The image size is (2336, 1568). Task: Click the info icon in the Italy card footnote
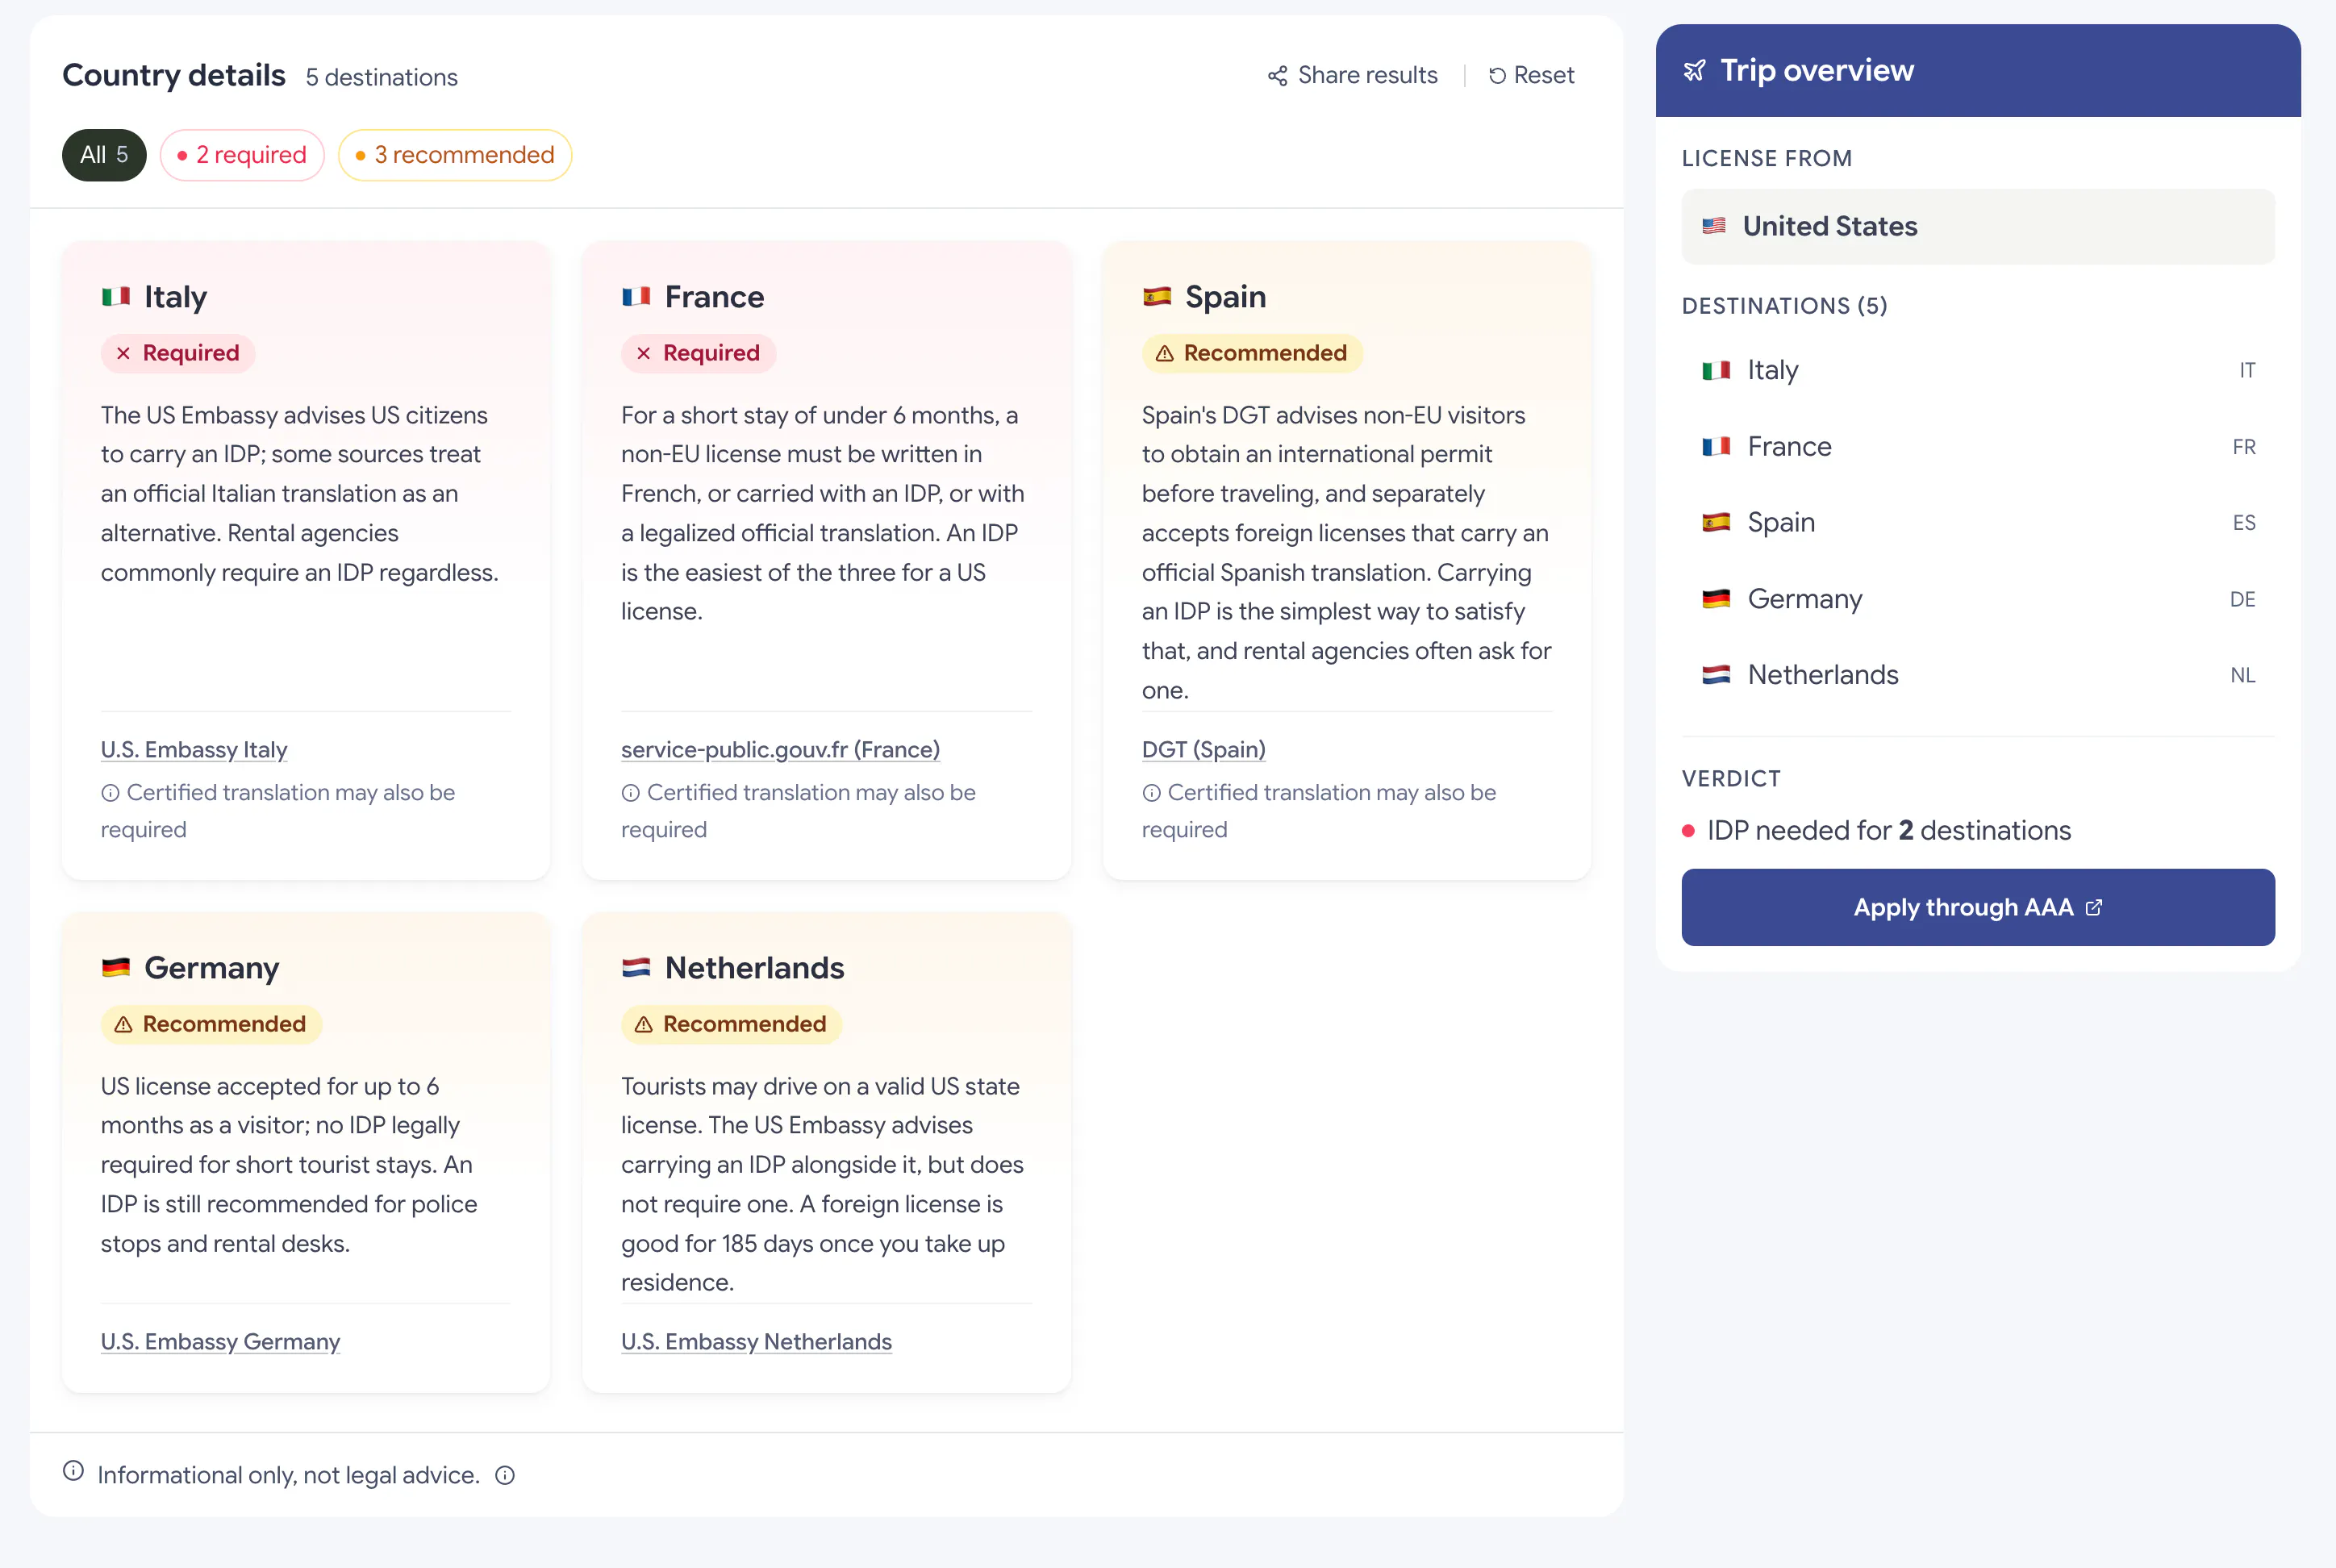pyautogui.click(x=110, y=793)
